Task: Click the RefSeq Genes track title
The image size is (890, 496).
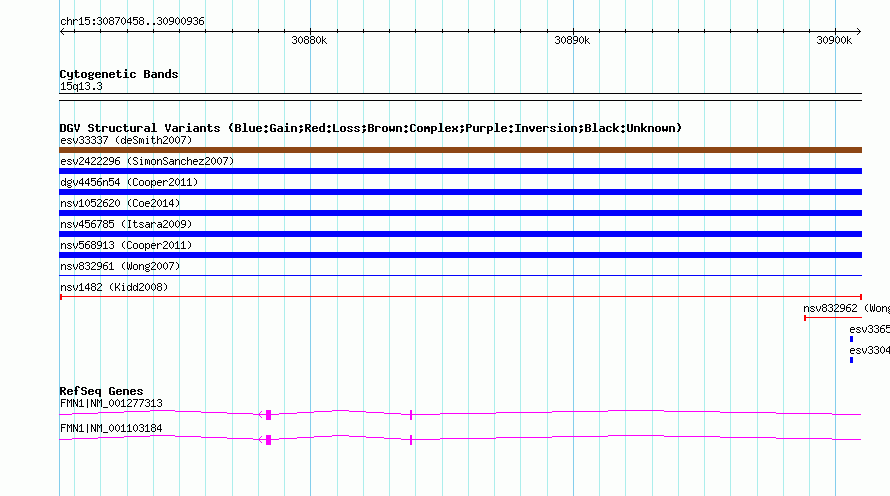Action: click(x=101, y=391)
